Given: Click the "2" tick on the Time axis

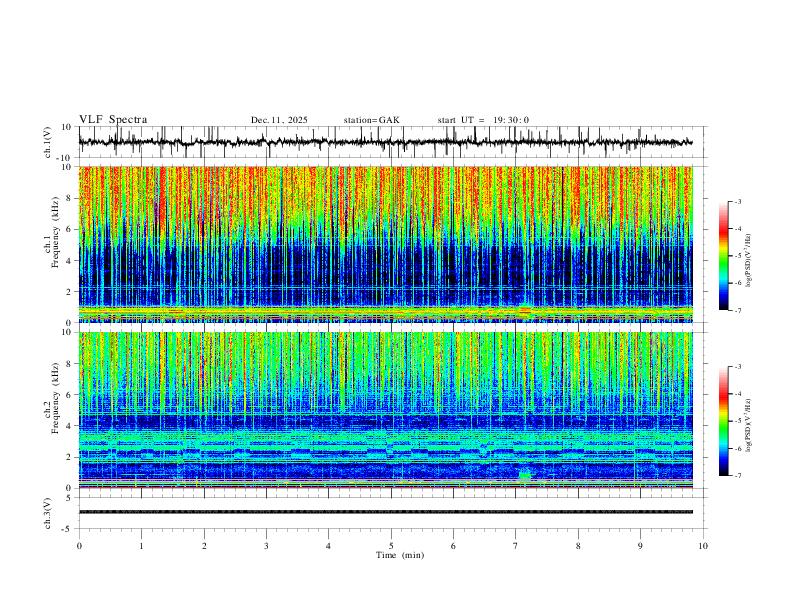Looking at the screenshot, I should (x=204, y=546).
